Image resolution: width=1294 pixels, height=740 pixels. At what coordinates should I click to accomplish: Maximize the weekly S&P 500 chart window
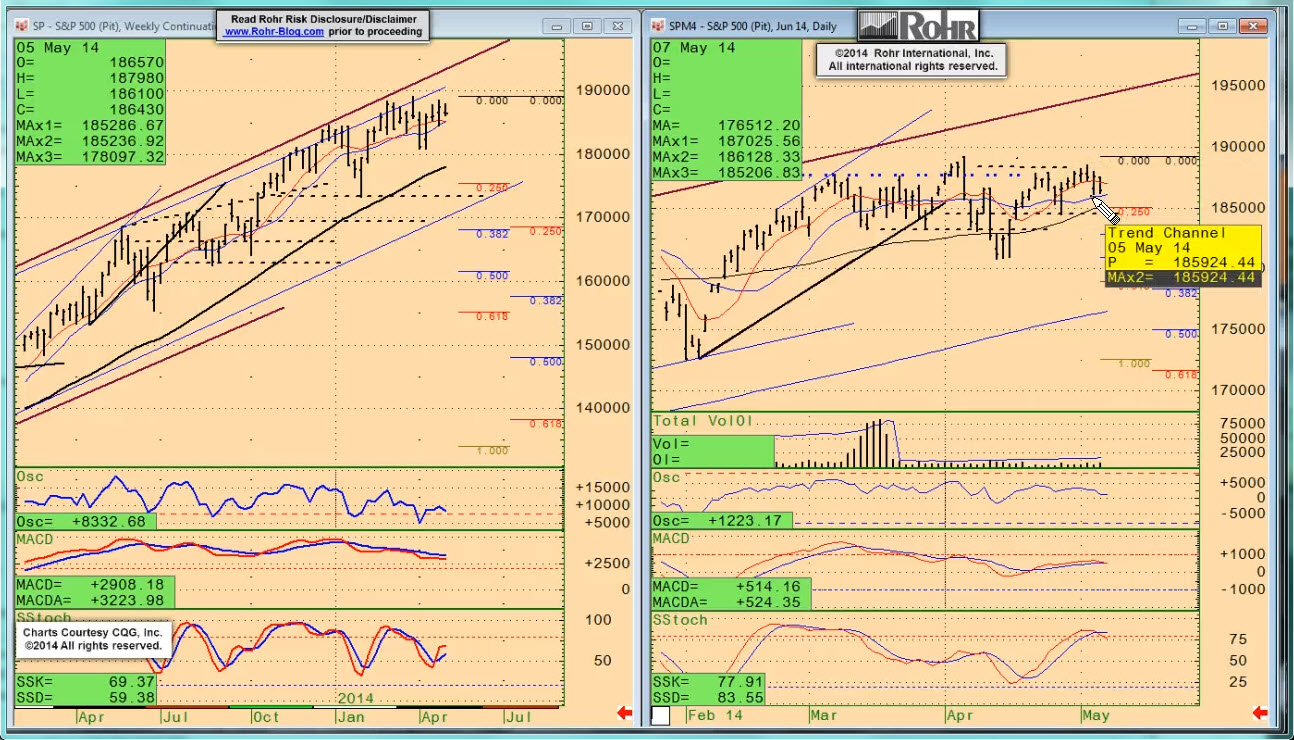587,26
